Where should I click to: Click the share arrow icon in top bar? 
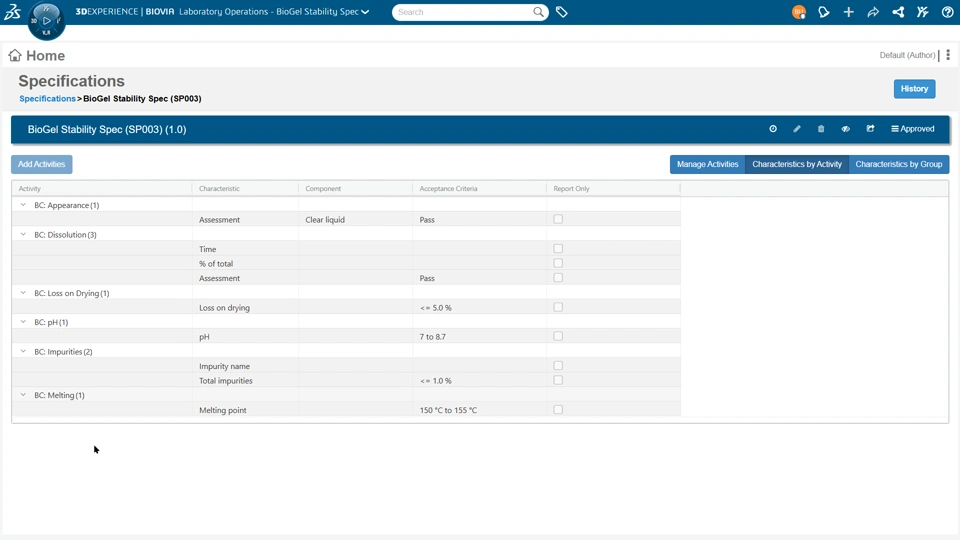point(873,12)
